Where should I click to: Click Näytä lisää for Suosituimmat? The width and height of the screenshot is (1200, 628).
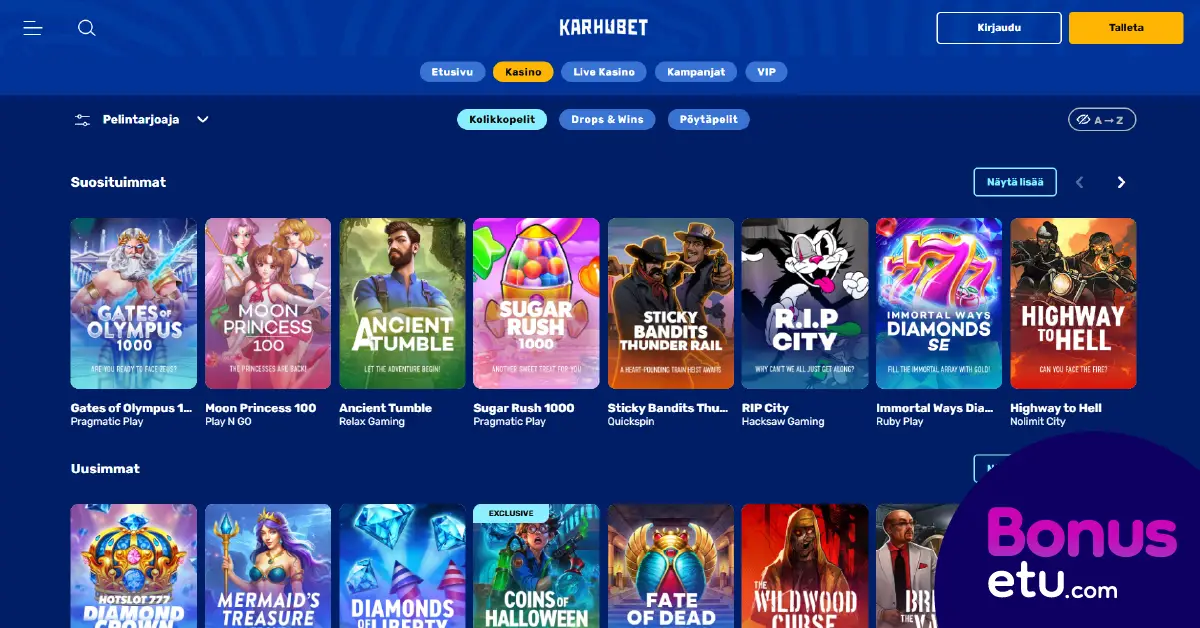(1015, 182)
